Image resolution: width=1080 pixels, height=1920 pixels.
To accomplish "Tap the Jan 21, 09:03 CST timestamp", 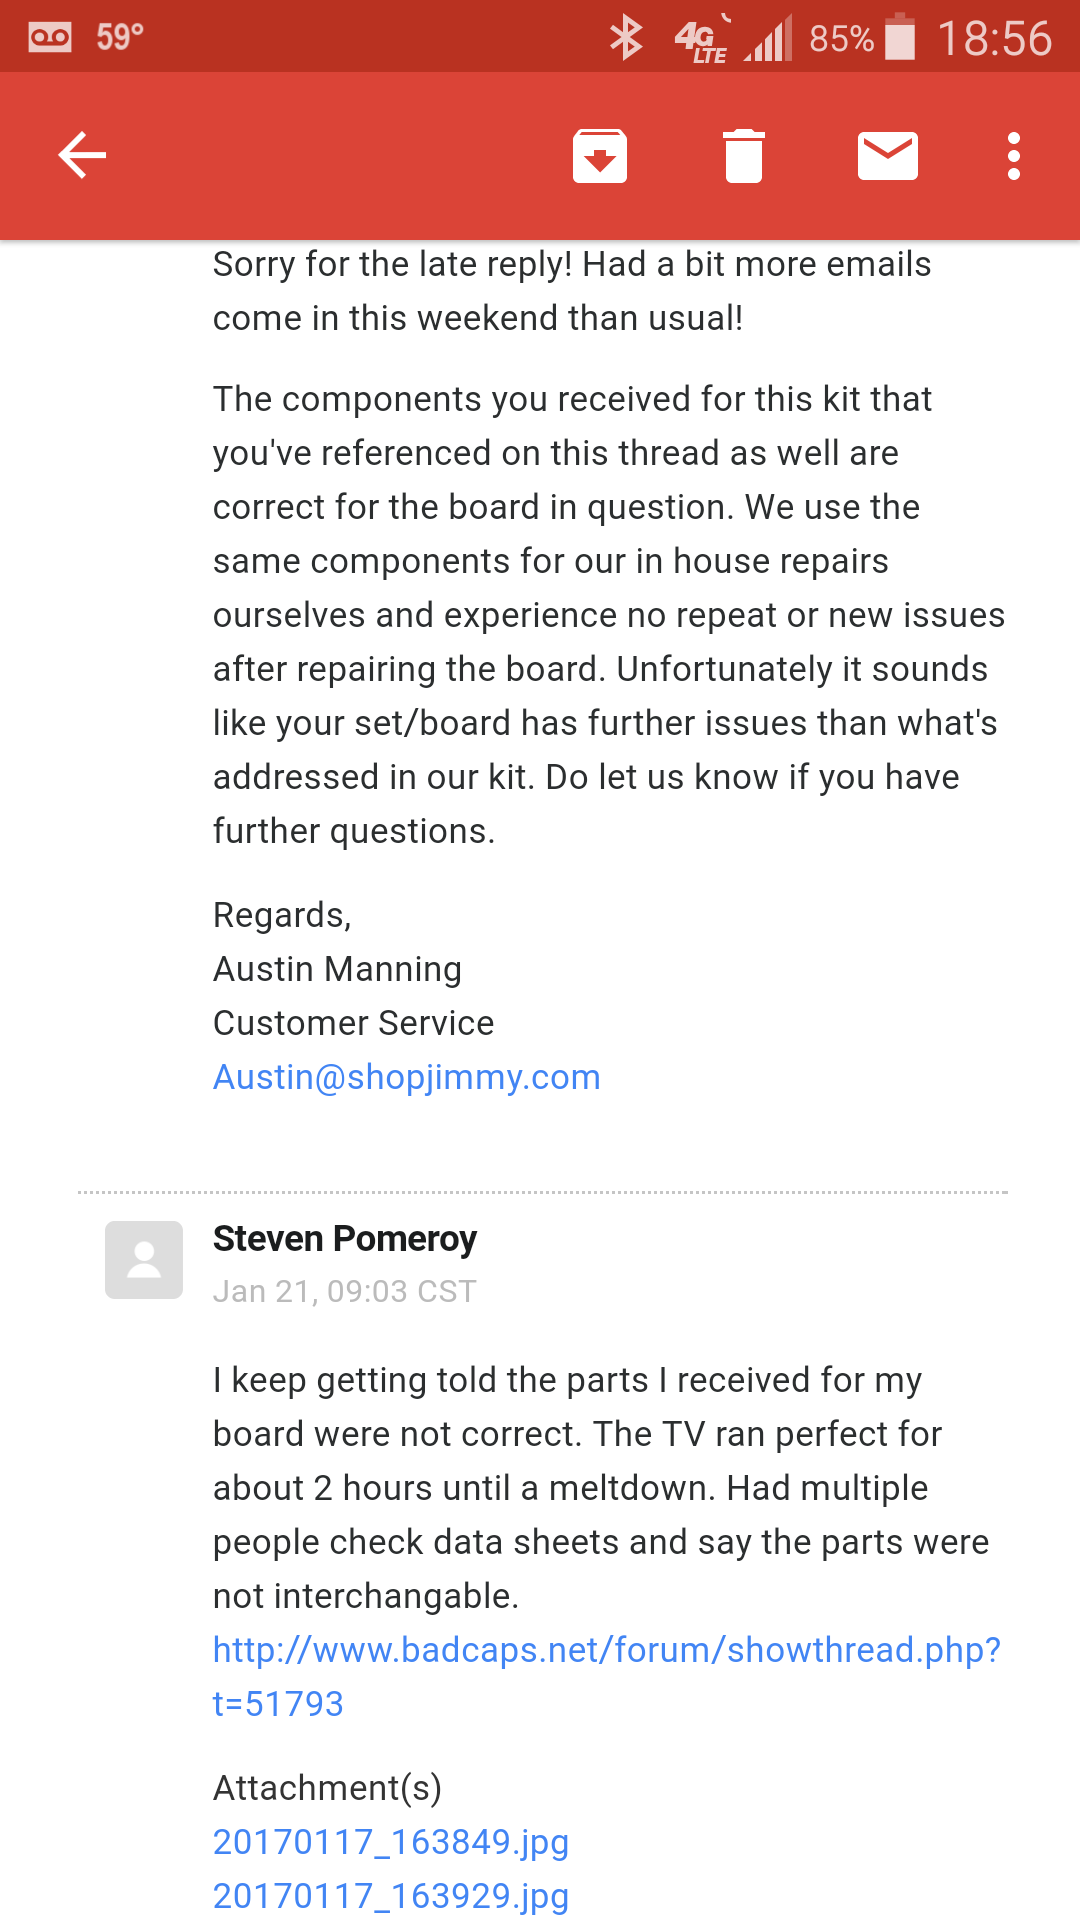I will coord(345,1291).
